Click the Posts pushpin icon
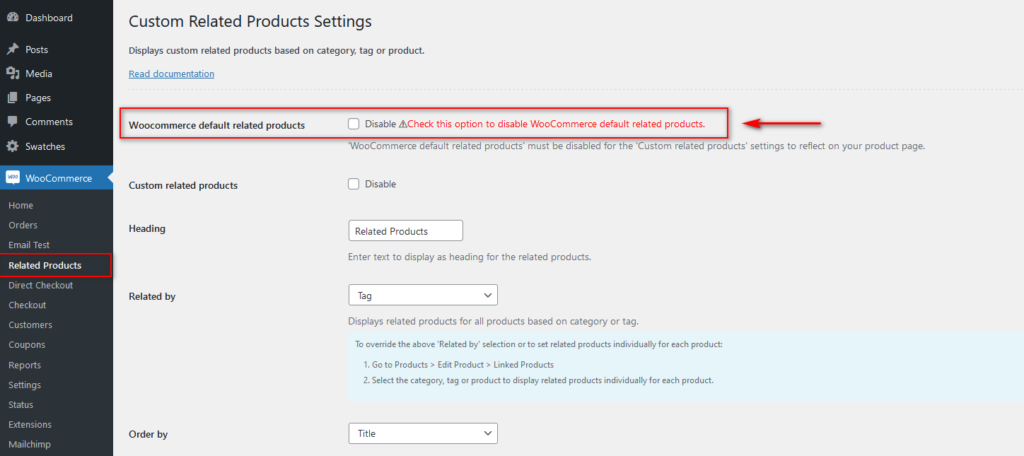1024x456 pixels. (12, 50)
